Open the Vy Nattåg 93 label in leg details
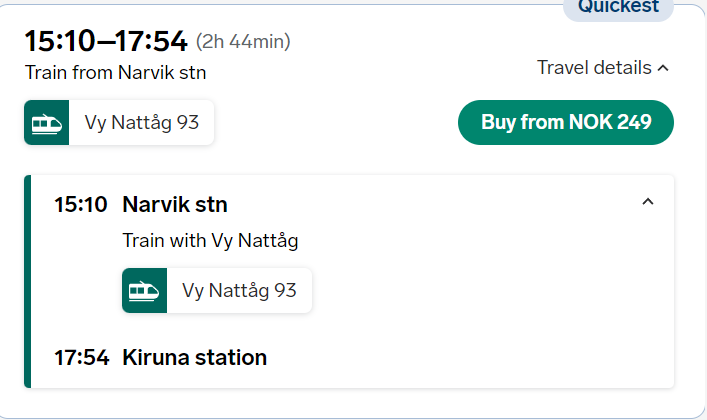 click(239, 291)
